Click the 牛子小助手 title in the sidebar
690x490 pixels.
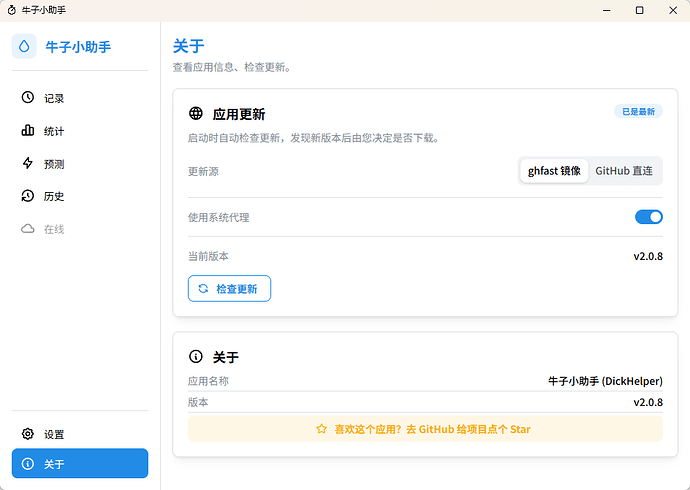click(78, 47)
